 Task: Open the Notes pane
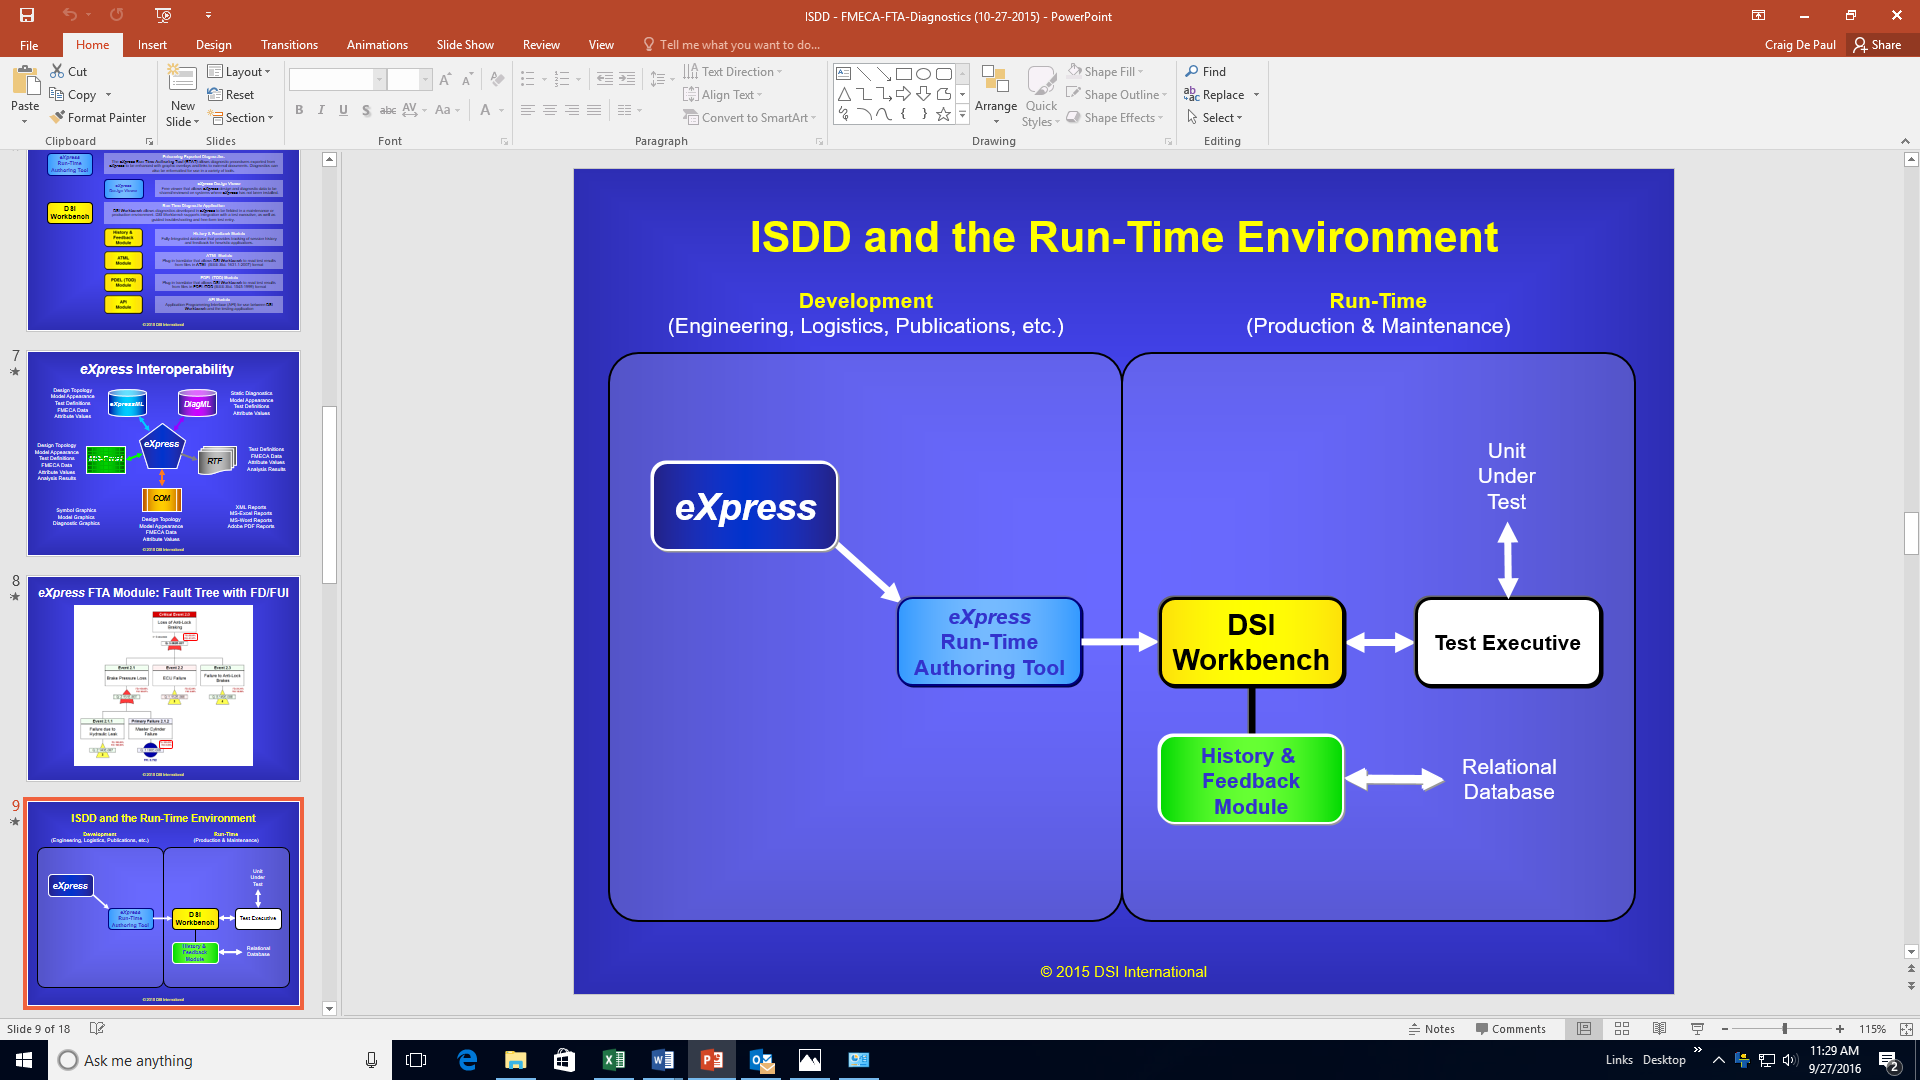click(1431, 1028)
